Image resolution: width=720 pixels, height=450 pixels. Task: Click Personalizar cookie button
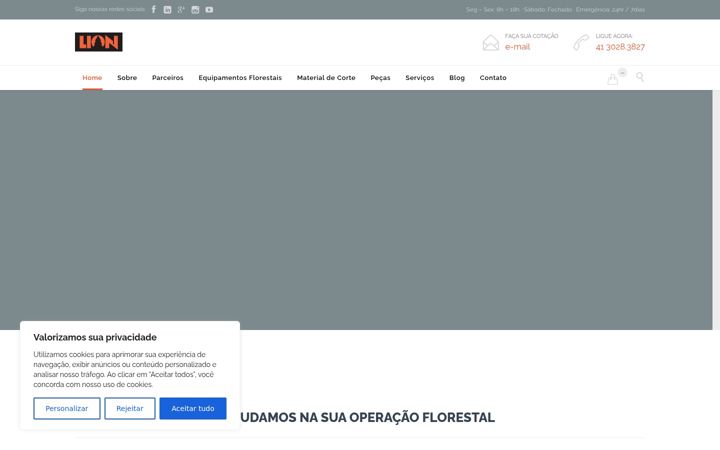pos(67,408)
